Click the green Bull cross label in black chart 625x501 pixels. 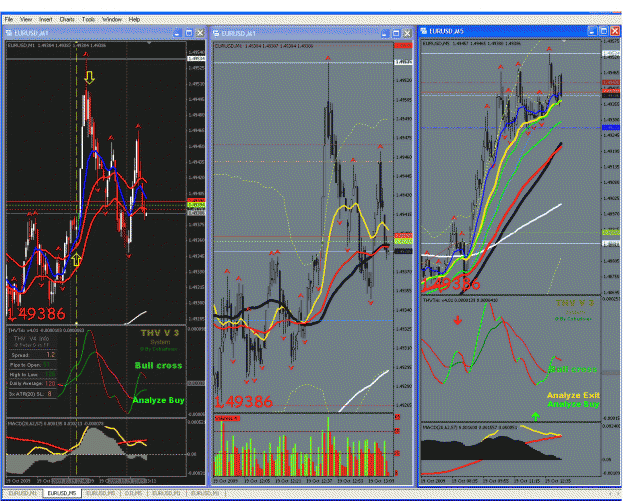click(158, 365)
